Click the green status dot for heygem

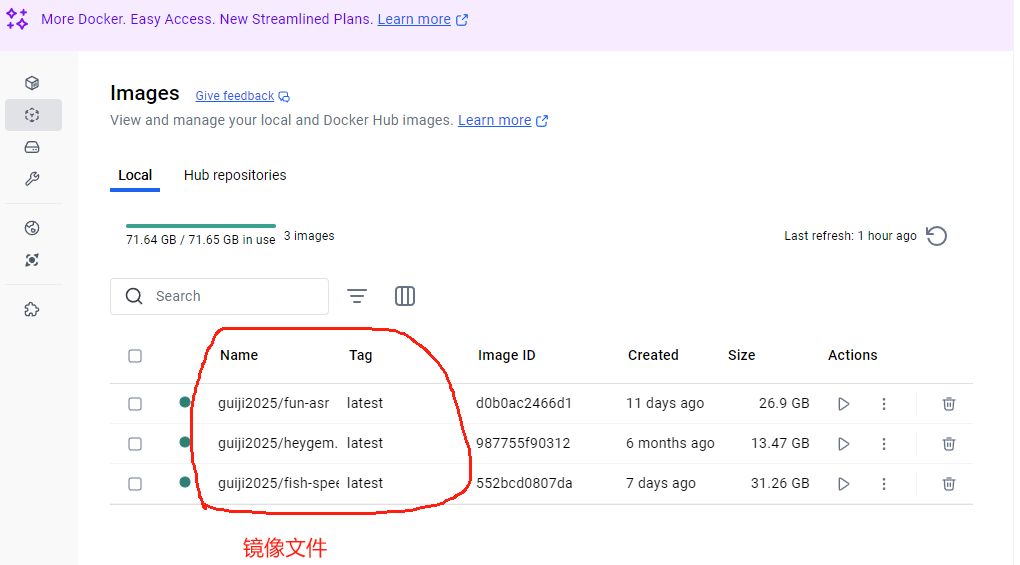[x=185, y=442]
